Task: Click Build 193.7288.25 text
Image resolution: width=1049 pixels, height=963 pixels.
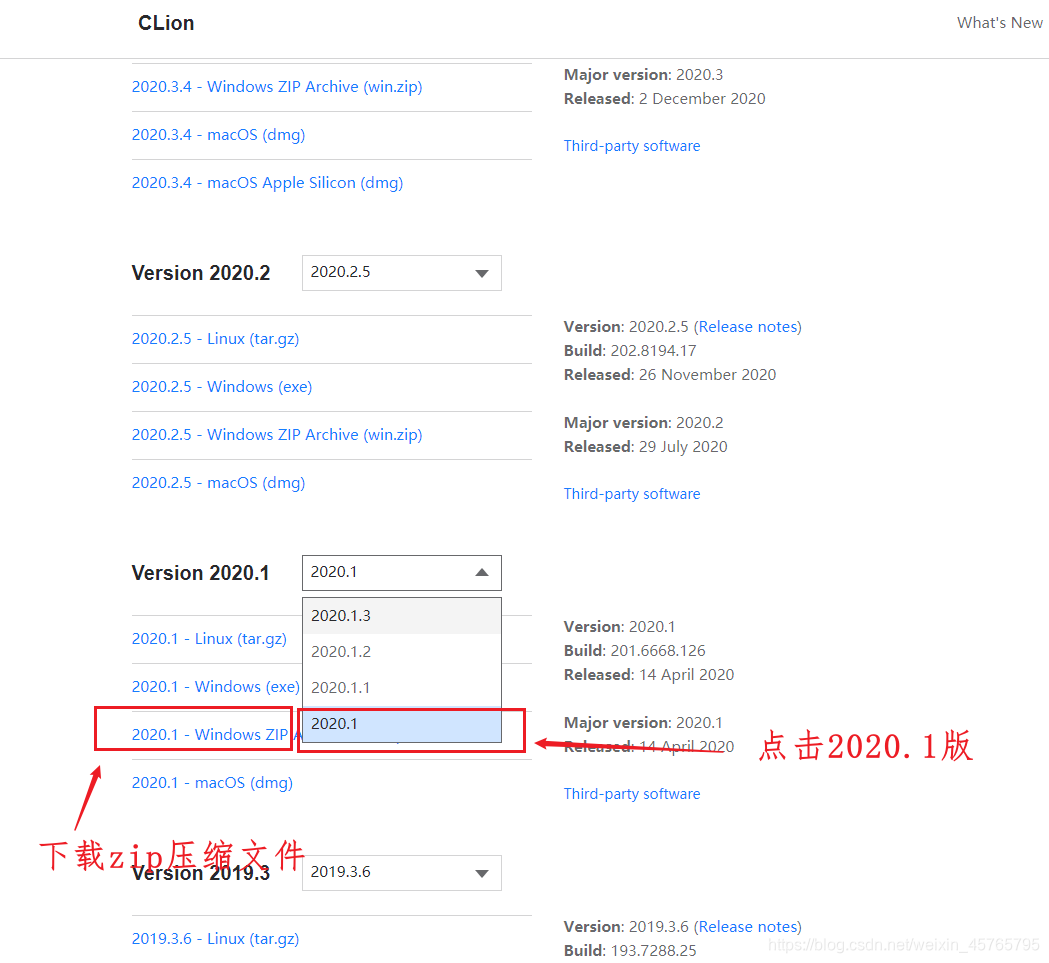Action: 630,951
